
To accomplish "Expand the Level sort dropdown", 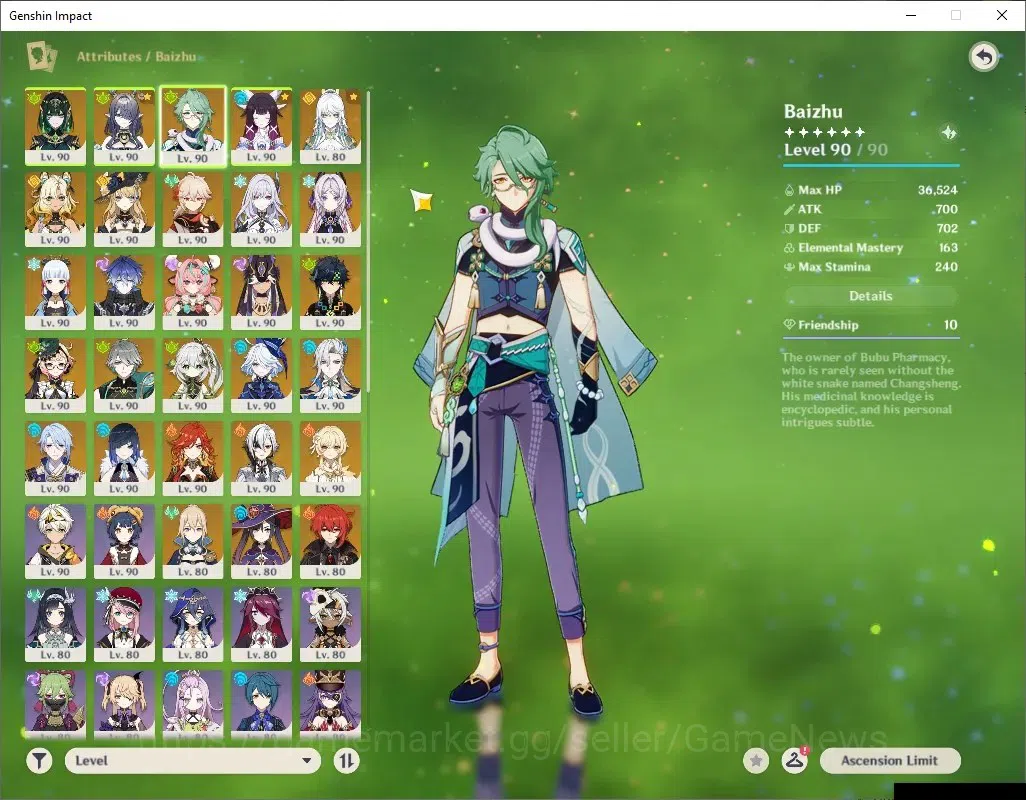I will 193,760.
